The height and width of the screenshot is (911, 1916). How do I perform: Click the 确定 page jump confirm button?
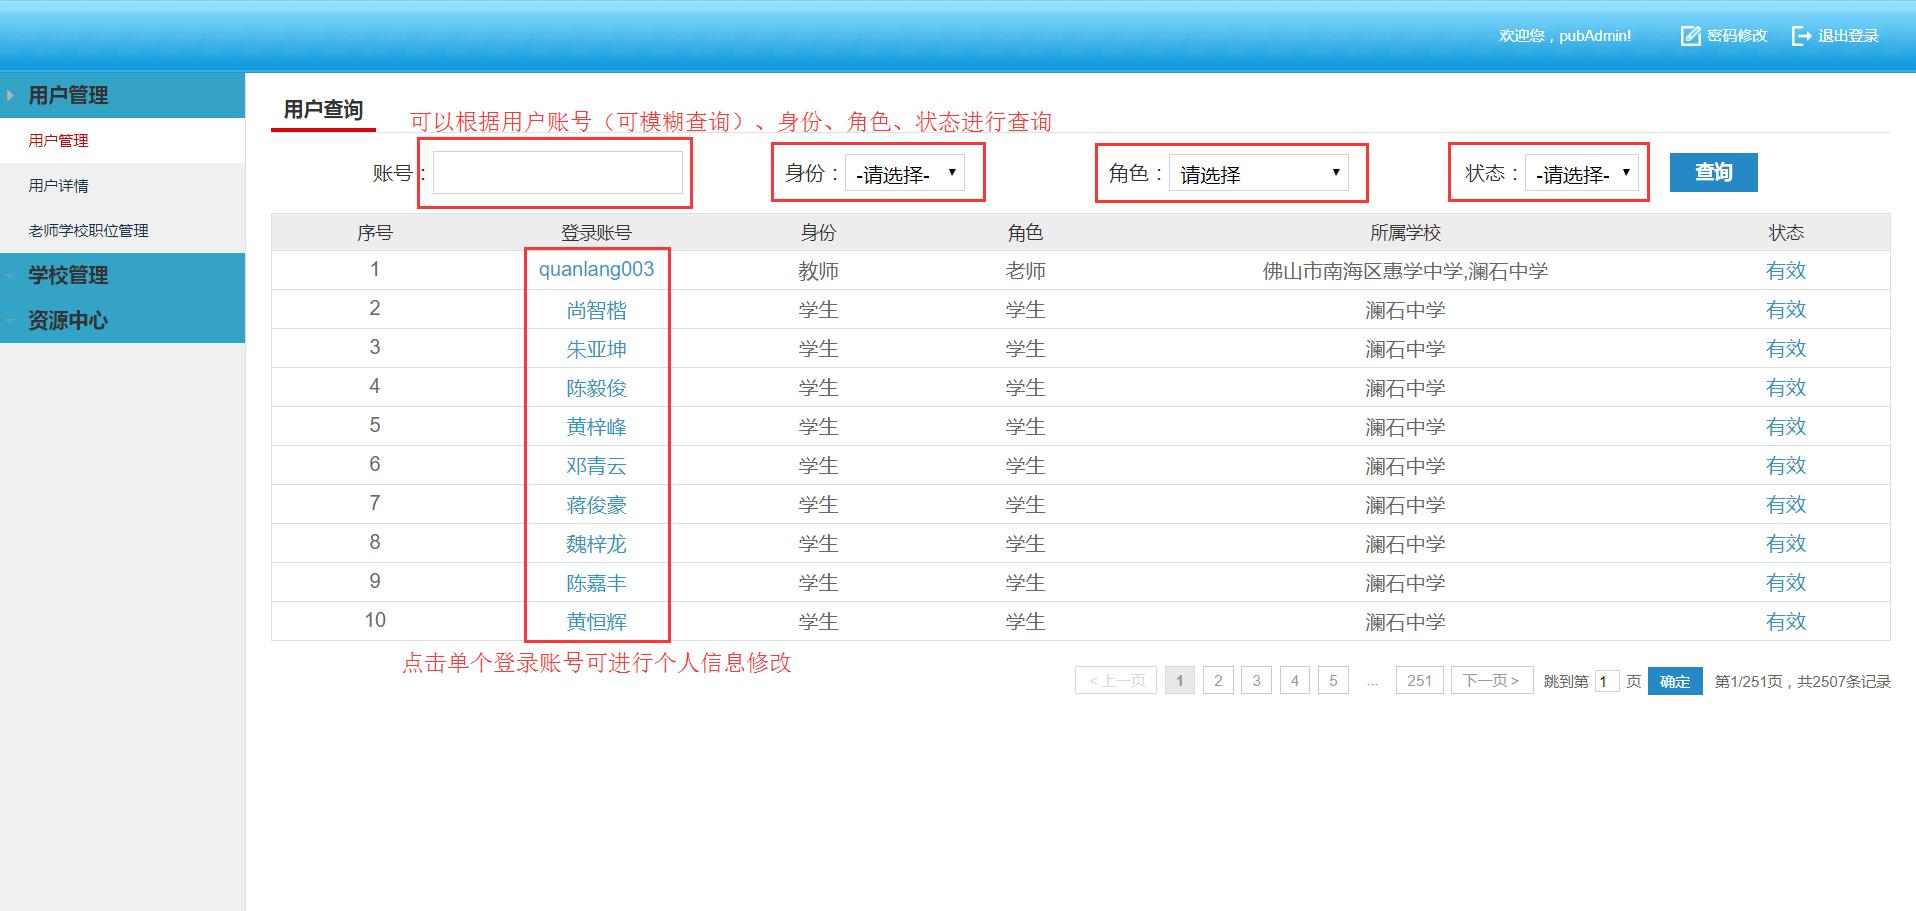click(1674, 681)
